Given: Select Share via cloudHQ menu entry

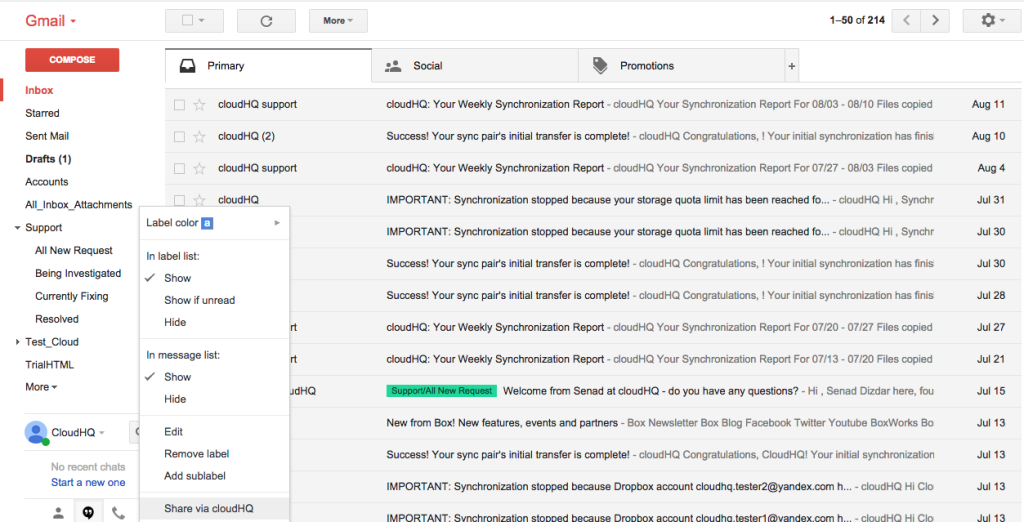Looking at the screenshot, I should (214, 509).
